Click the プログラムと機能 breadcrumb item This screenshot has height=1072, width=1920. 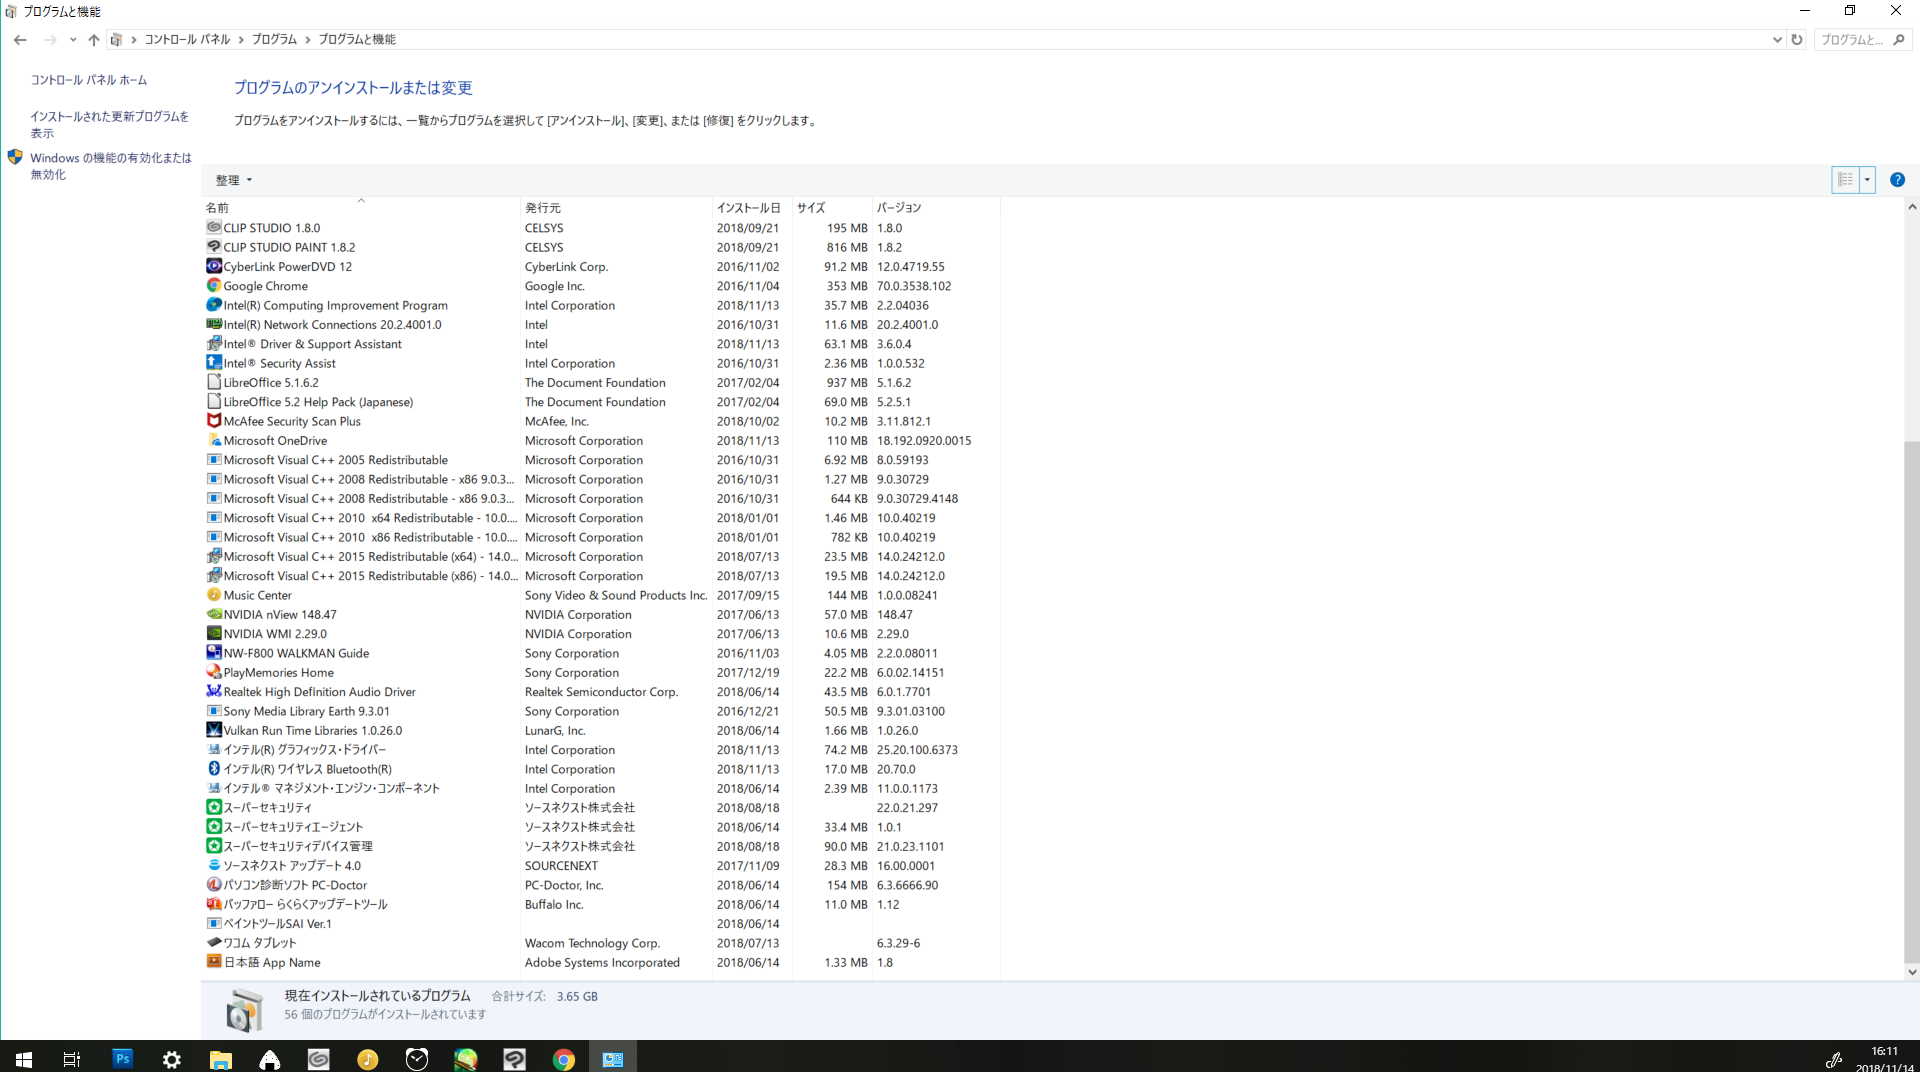[357, 40]
